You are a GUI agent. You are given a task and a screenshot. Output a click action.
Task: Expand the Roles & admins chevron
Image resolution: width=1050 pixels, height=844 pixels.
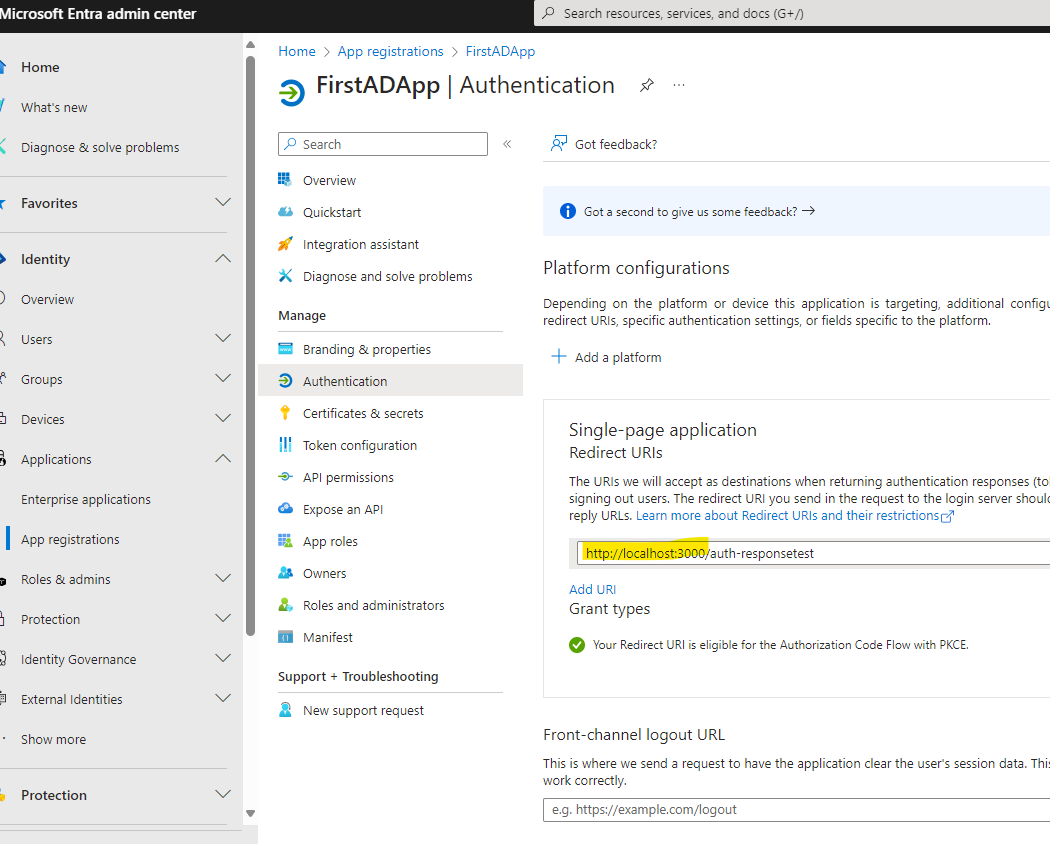point(223,579)
